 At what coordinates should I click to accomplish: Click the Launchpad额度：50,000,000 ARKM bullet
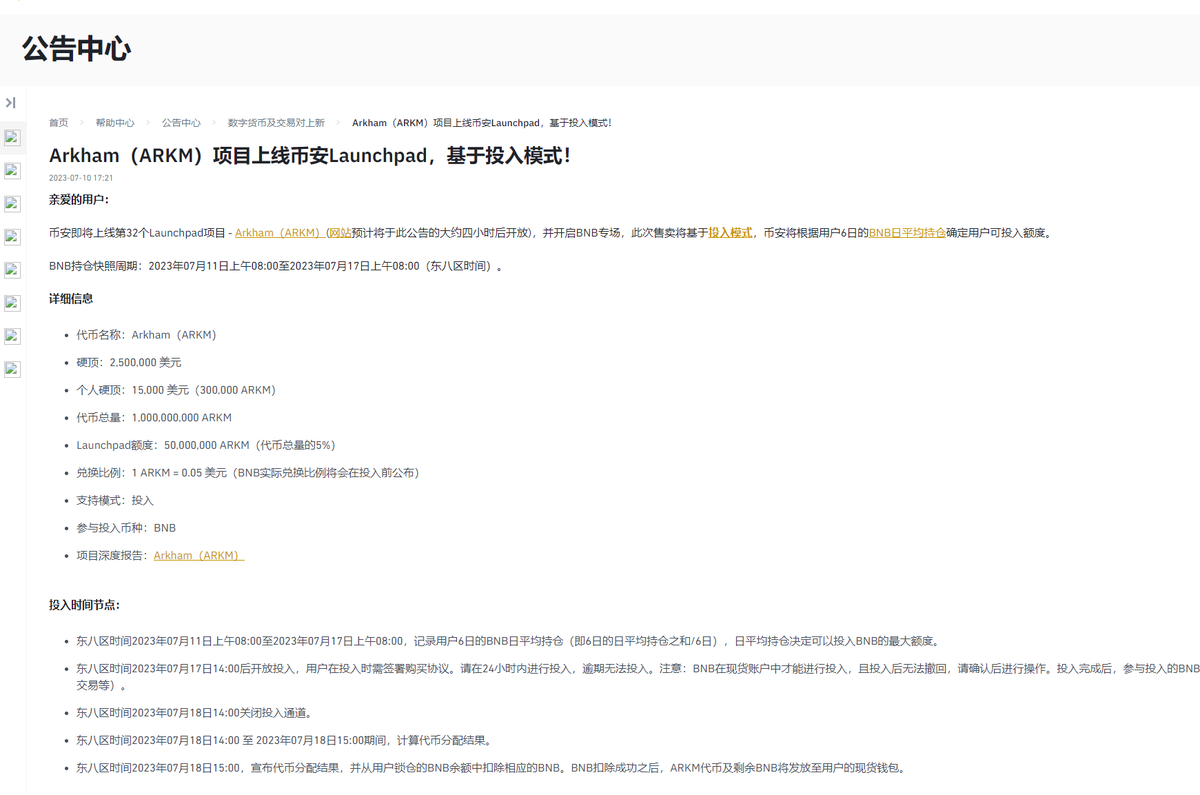[x=205, y=445]
